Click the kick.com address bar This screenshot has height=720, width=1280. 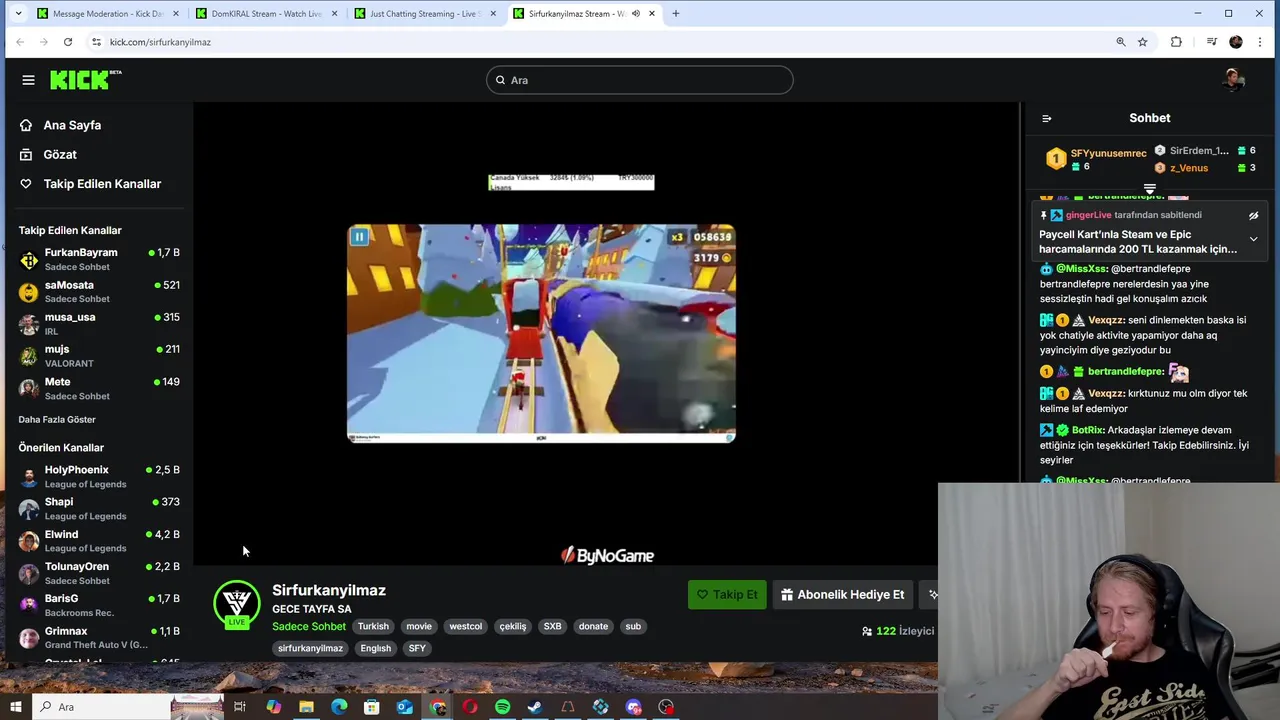600,42
